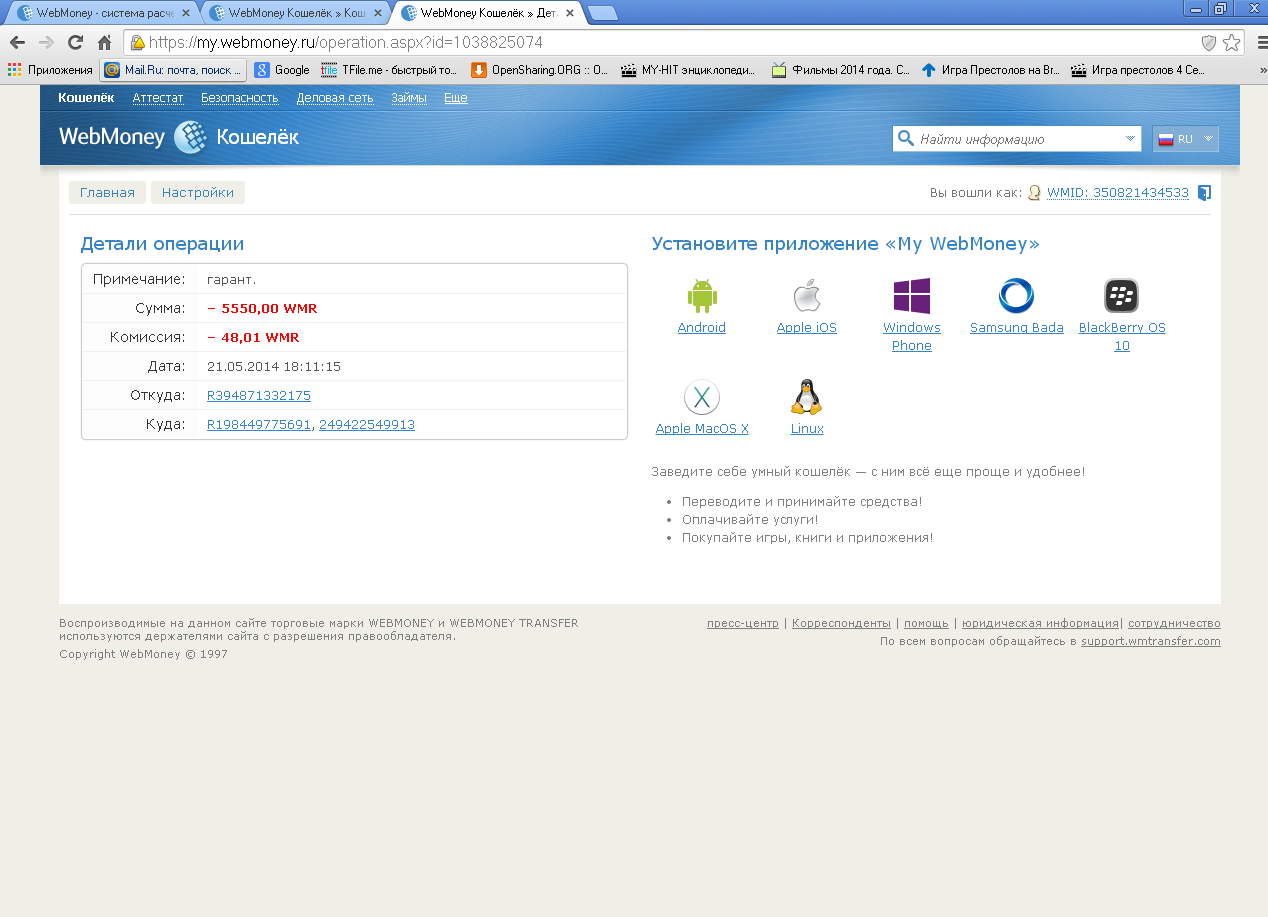Open the Android app icon
The height and width of the screenshot is (917, 1268).
702,296
